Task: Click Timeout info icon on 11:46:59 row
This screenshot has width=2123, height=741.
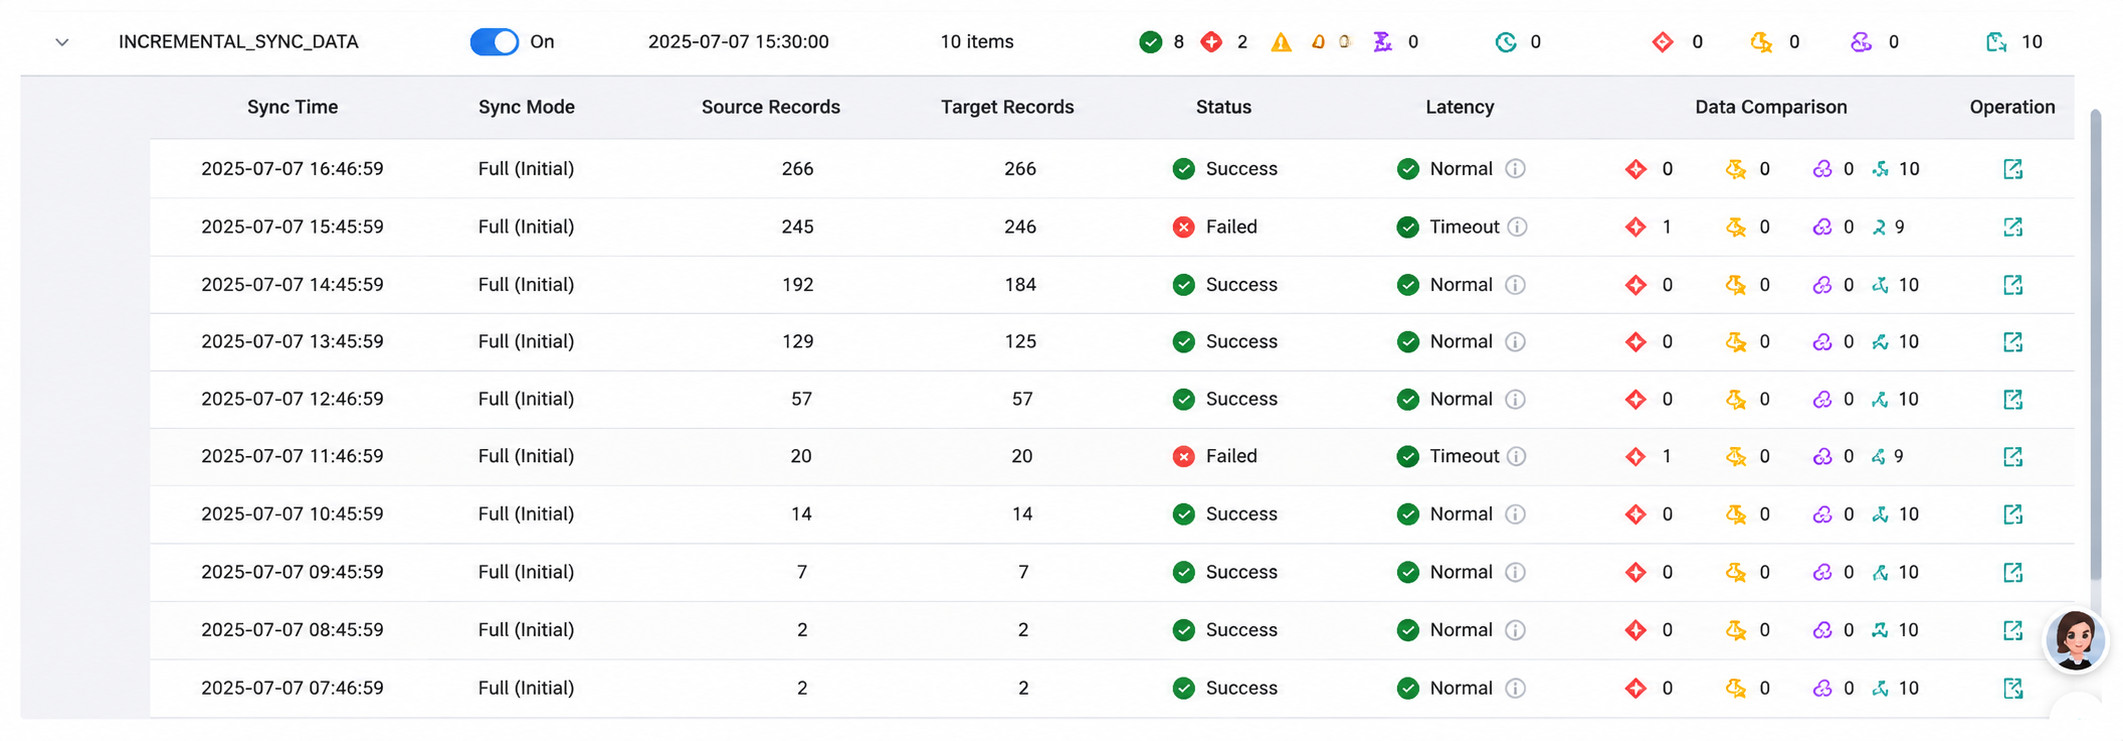Action: pyautogui.click(x=1517, y=456)
